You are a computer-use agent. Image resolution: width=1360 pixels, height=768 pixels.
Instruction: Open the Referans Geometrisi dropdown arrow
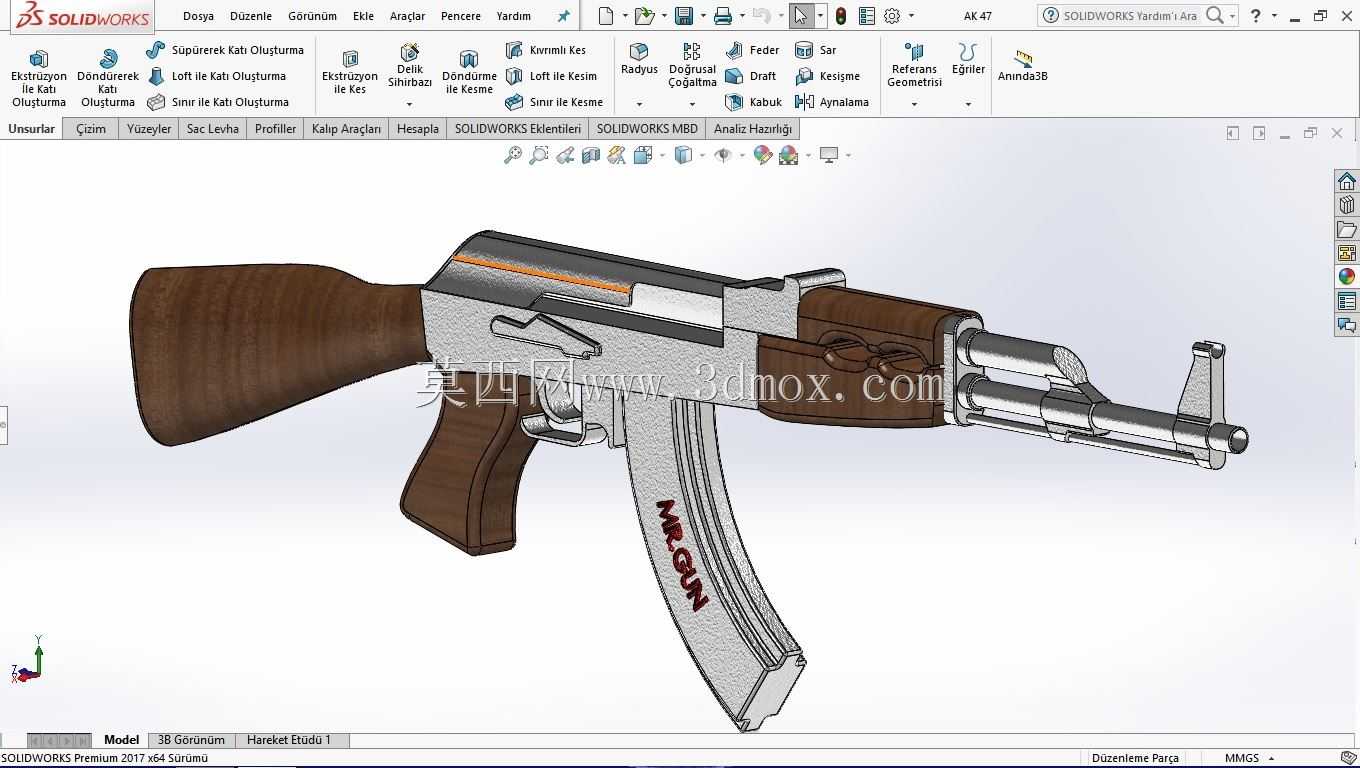coord(914,104)
